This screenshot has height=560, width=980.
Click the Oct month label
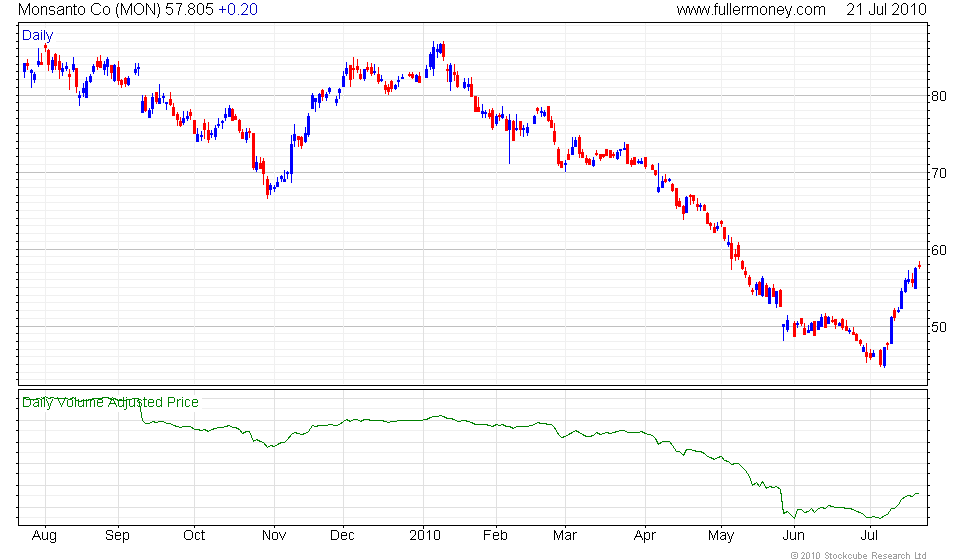click(194, 536)
